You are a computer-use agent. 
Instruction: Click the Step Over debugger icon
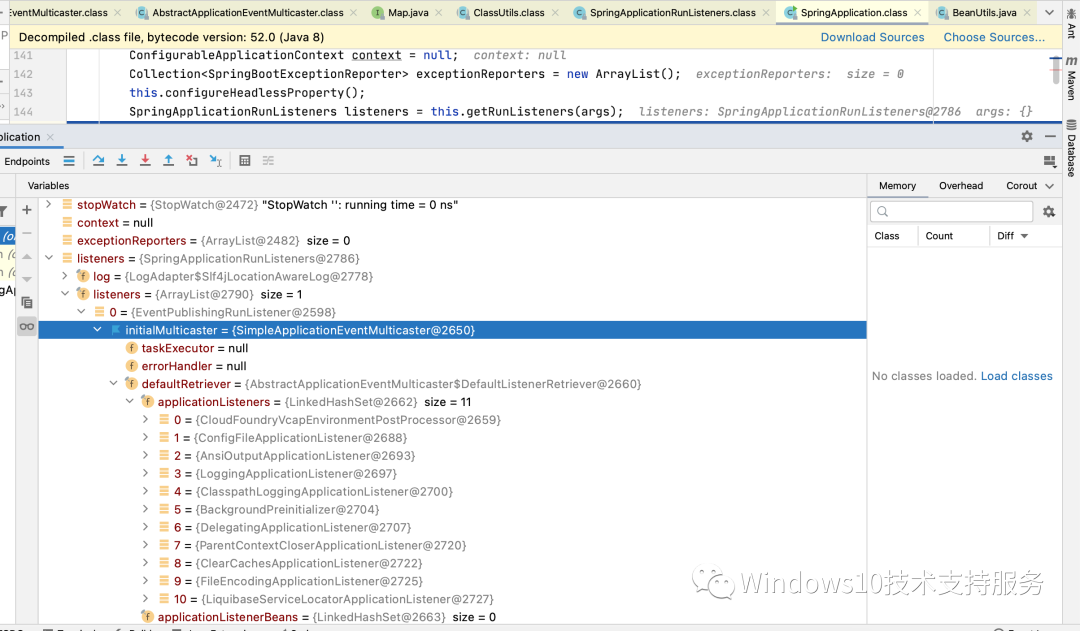[98, 161]
